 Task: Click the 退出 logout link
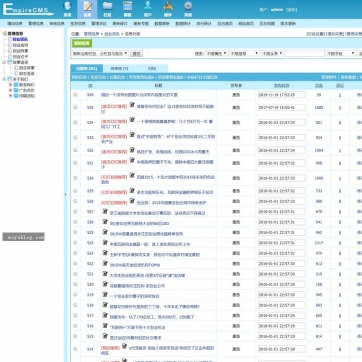[x=292, y=10]
